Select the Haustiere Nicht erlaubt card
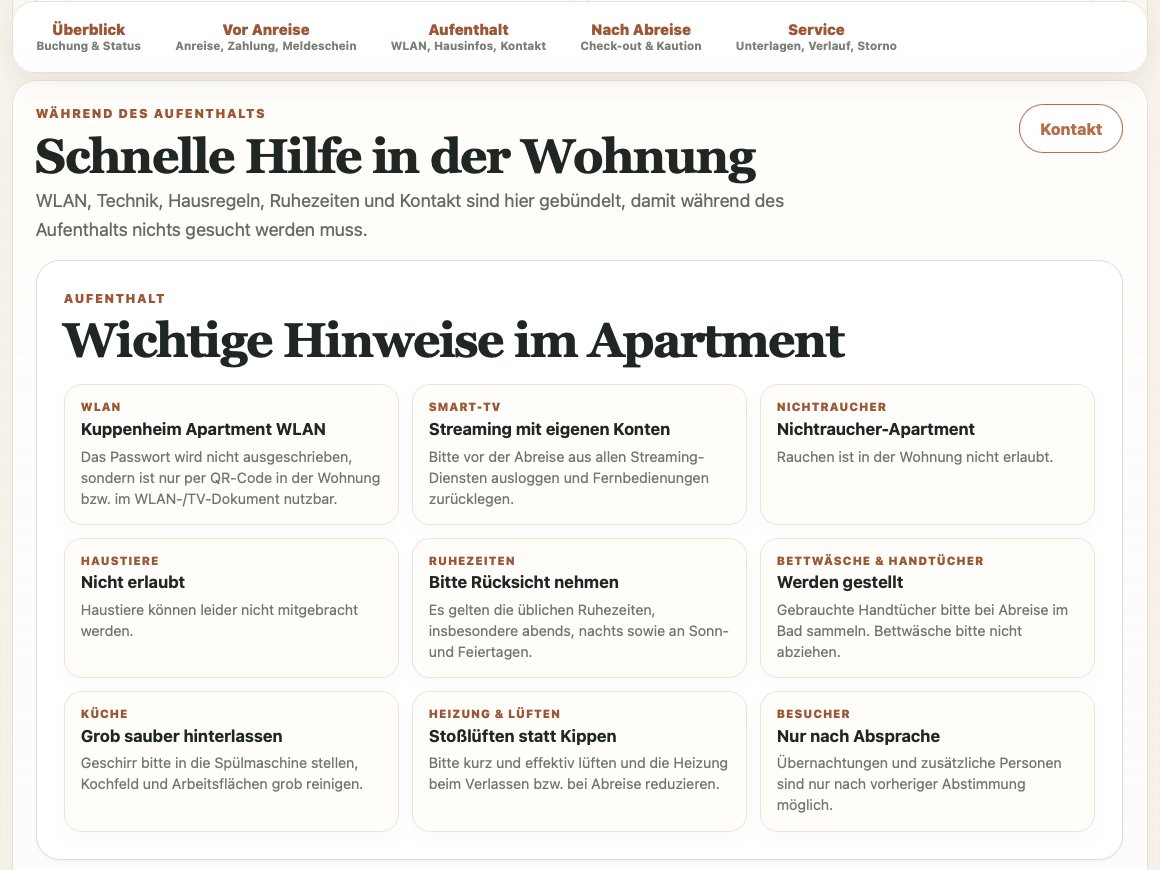Screen dimensions: 1160x870 coord(232,607)
